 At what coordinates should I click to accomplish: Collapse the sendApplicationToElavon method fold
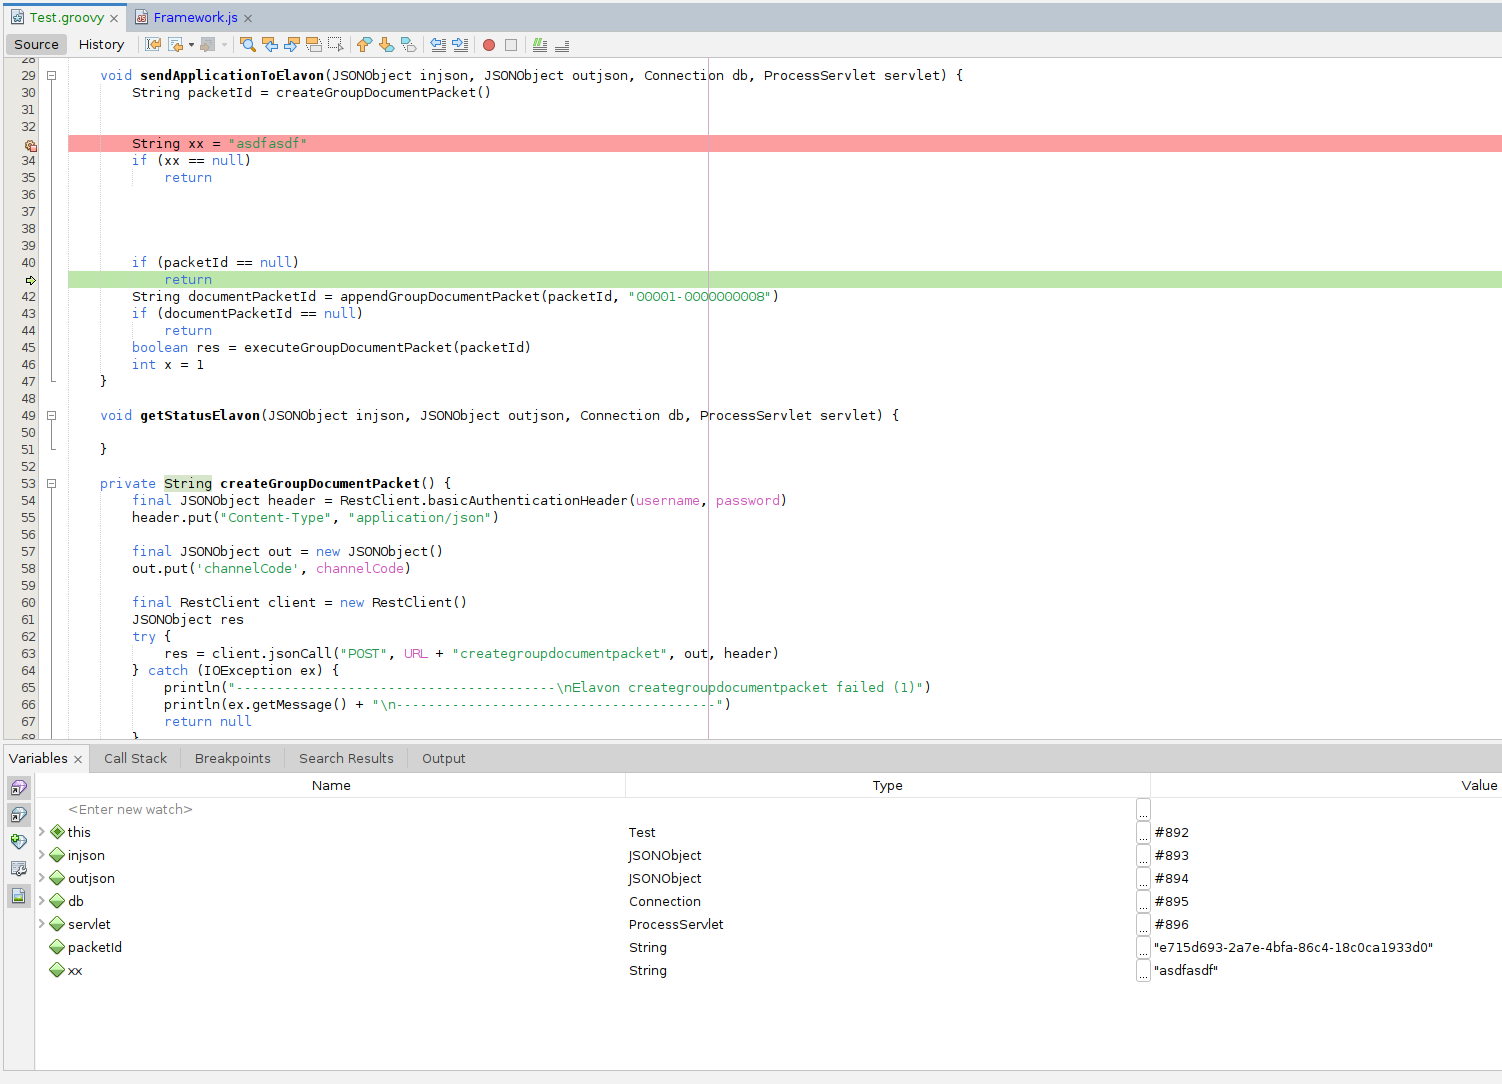pyautogui.click(x=51, y=75)
